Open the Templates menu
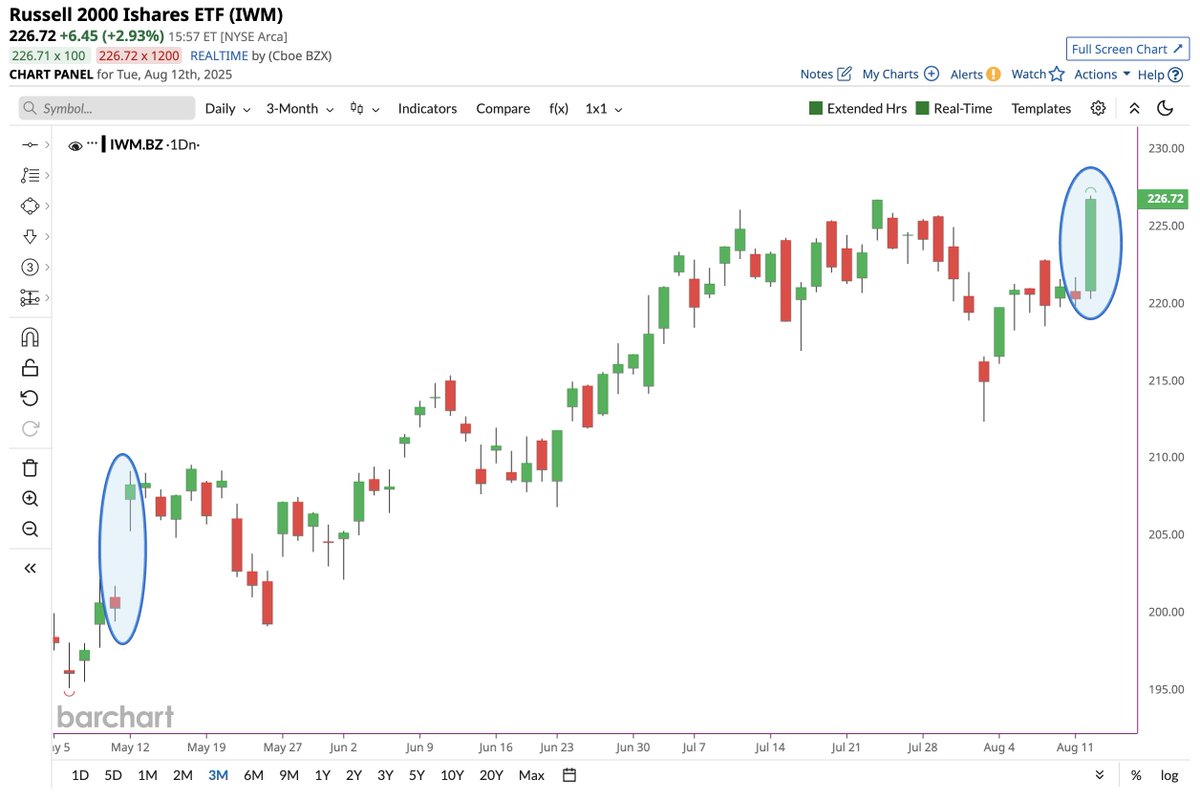The width and height of the screenshot is (1200, 802). (1041, 108)
